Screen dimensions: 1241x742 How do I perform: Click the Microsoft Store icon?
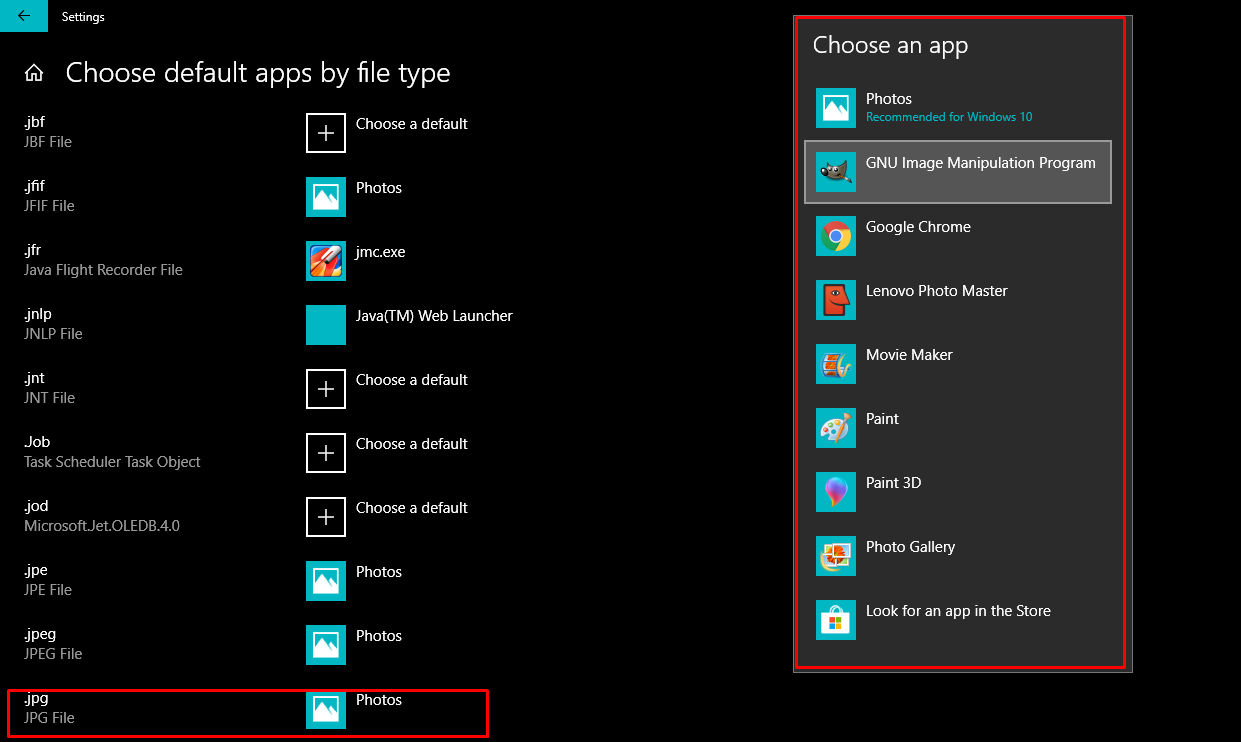836,620
